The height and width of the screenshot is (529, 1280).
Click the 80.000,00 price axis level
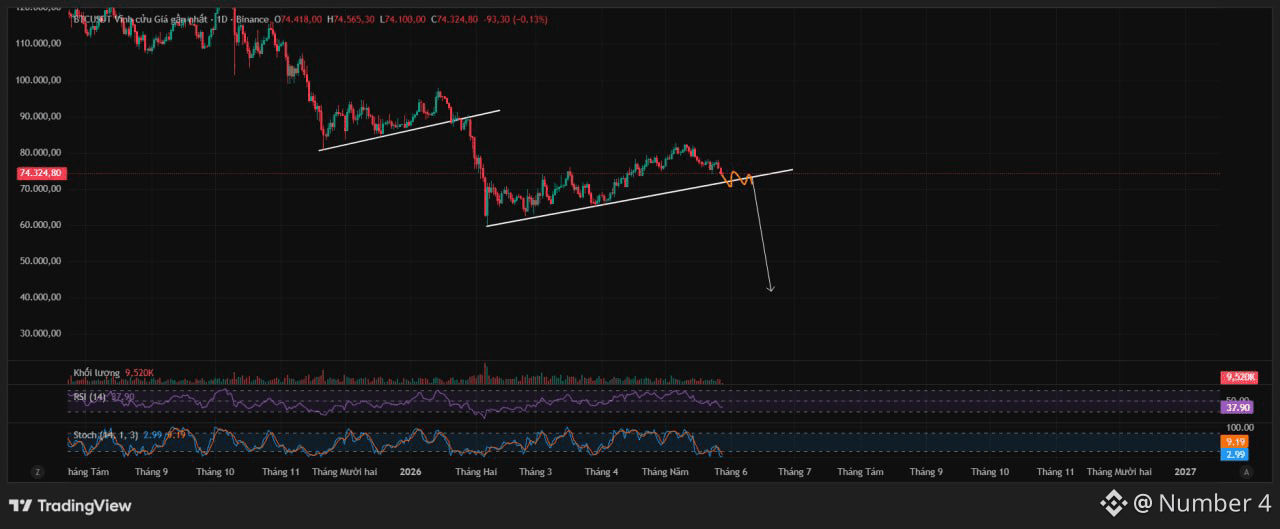40,153
